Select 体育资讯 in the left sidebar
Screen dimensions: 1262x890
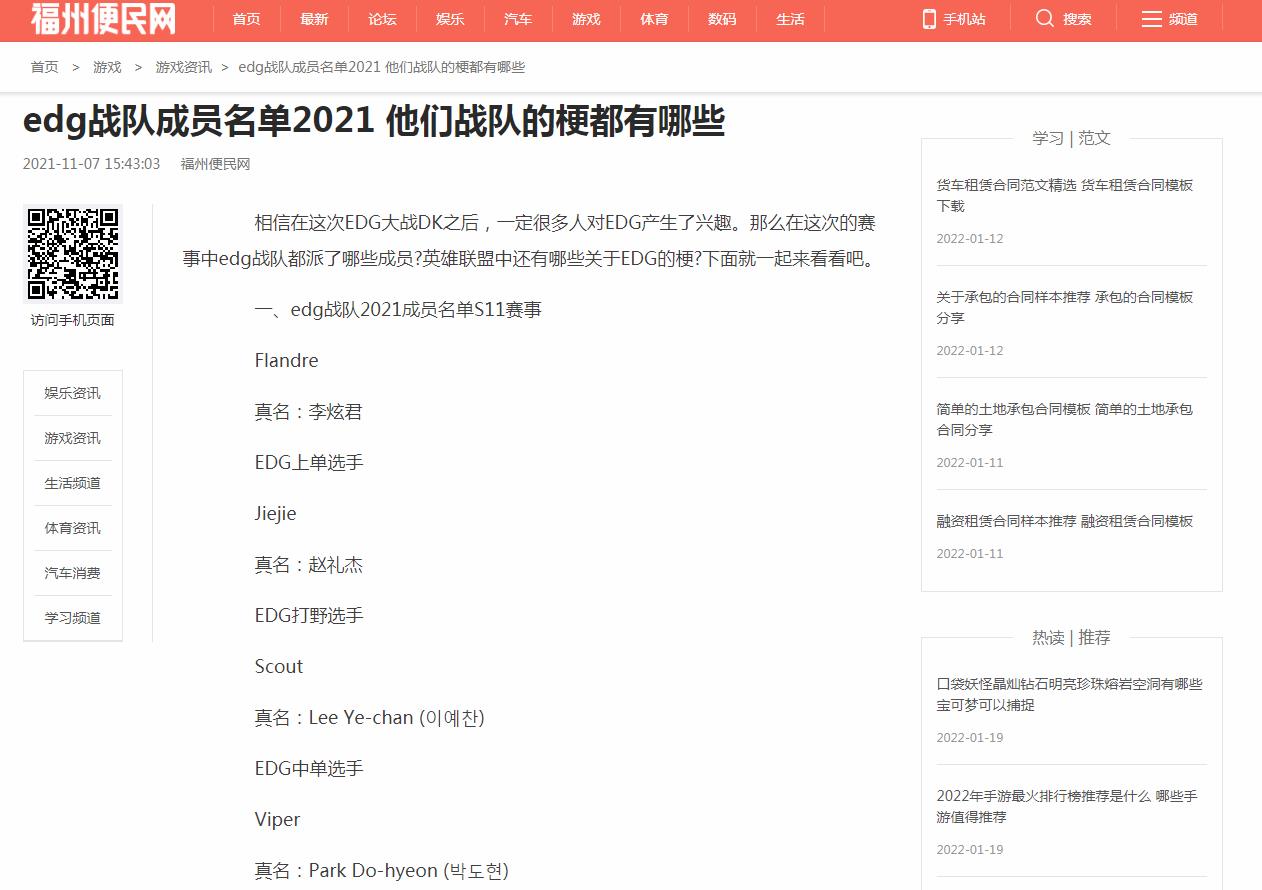pos(72,528)
